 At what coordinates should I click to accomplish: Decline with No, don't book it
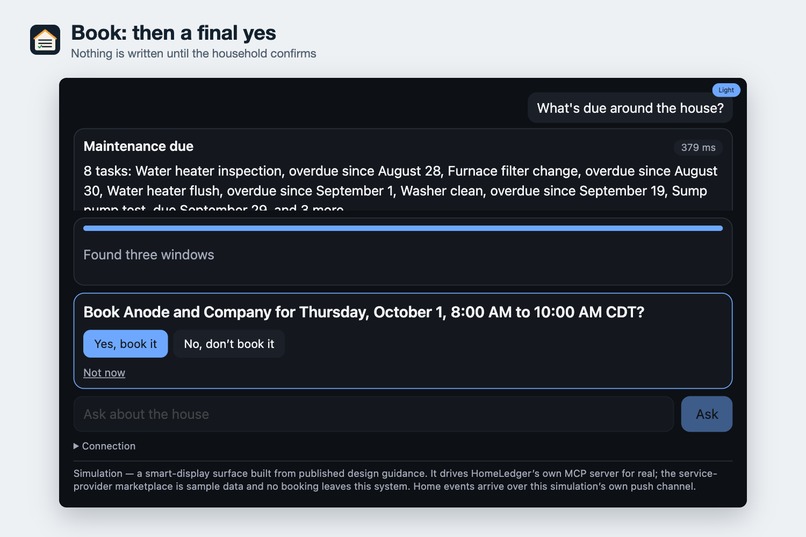pos(229,344)
